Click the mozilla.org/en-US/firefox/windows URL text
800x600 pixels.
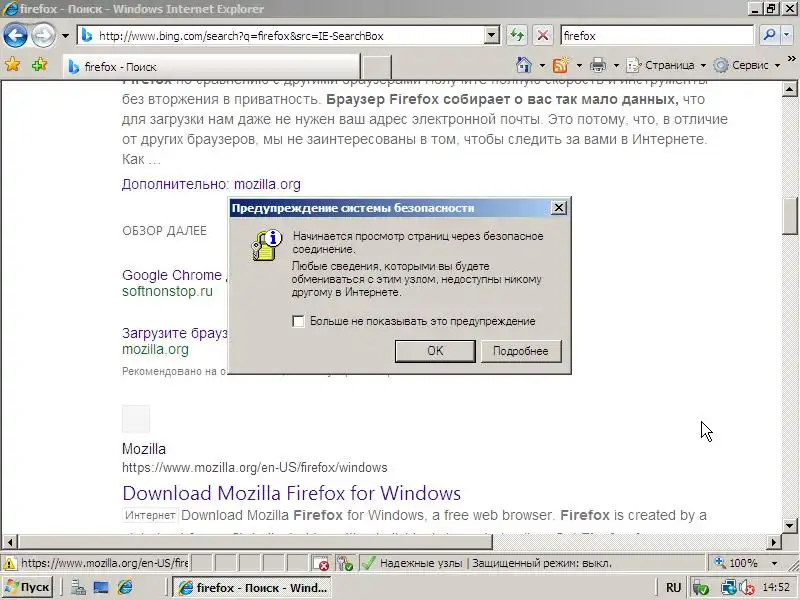pyautogui.click(x=255, y=467)
